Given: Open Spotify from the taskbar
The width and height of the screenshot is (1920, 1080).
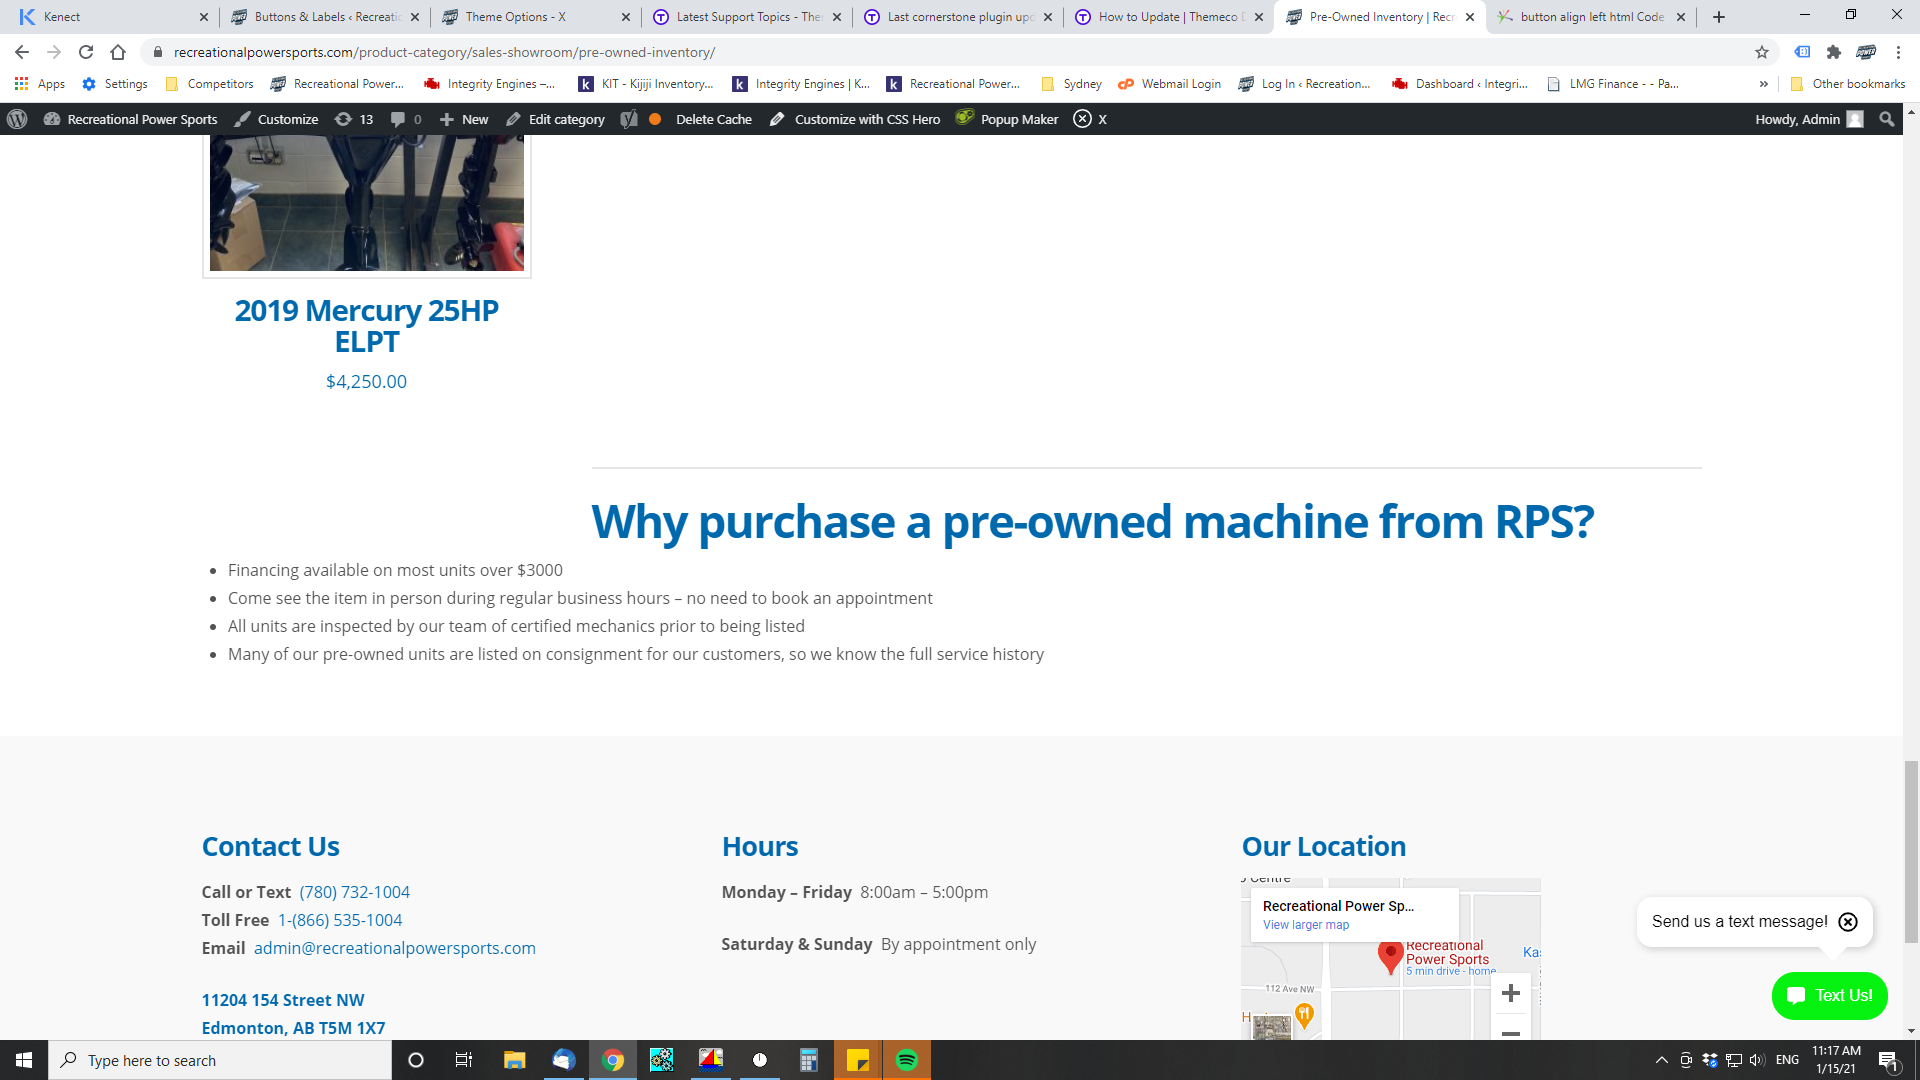Looking at the screenshot, I should (906, 1060).
